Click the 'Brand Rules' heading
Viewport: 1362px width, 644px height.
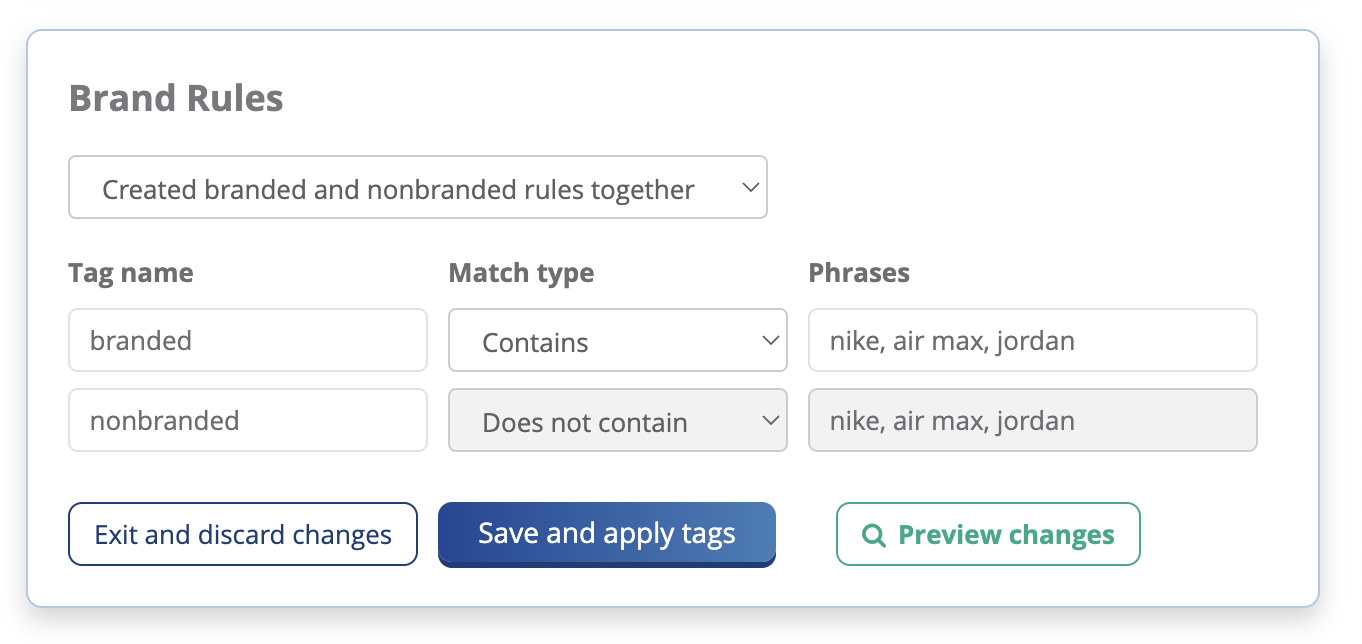coord(176,99)
